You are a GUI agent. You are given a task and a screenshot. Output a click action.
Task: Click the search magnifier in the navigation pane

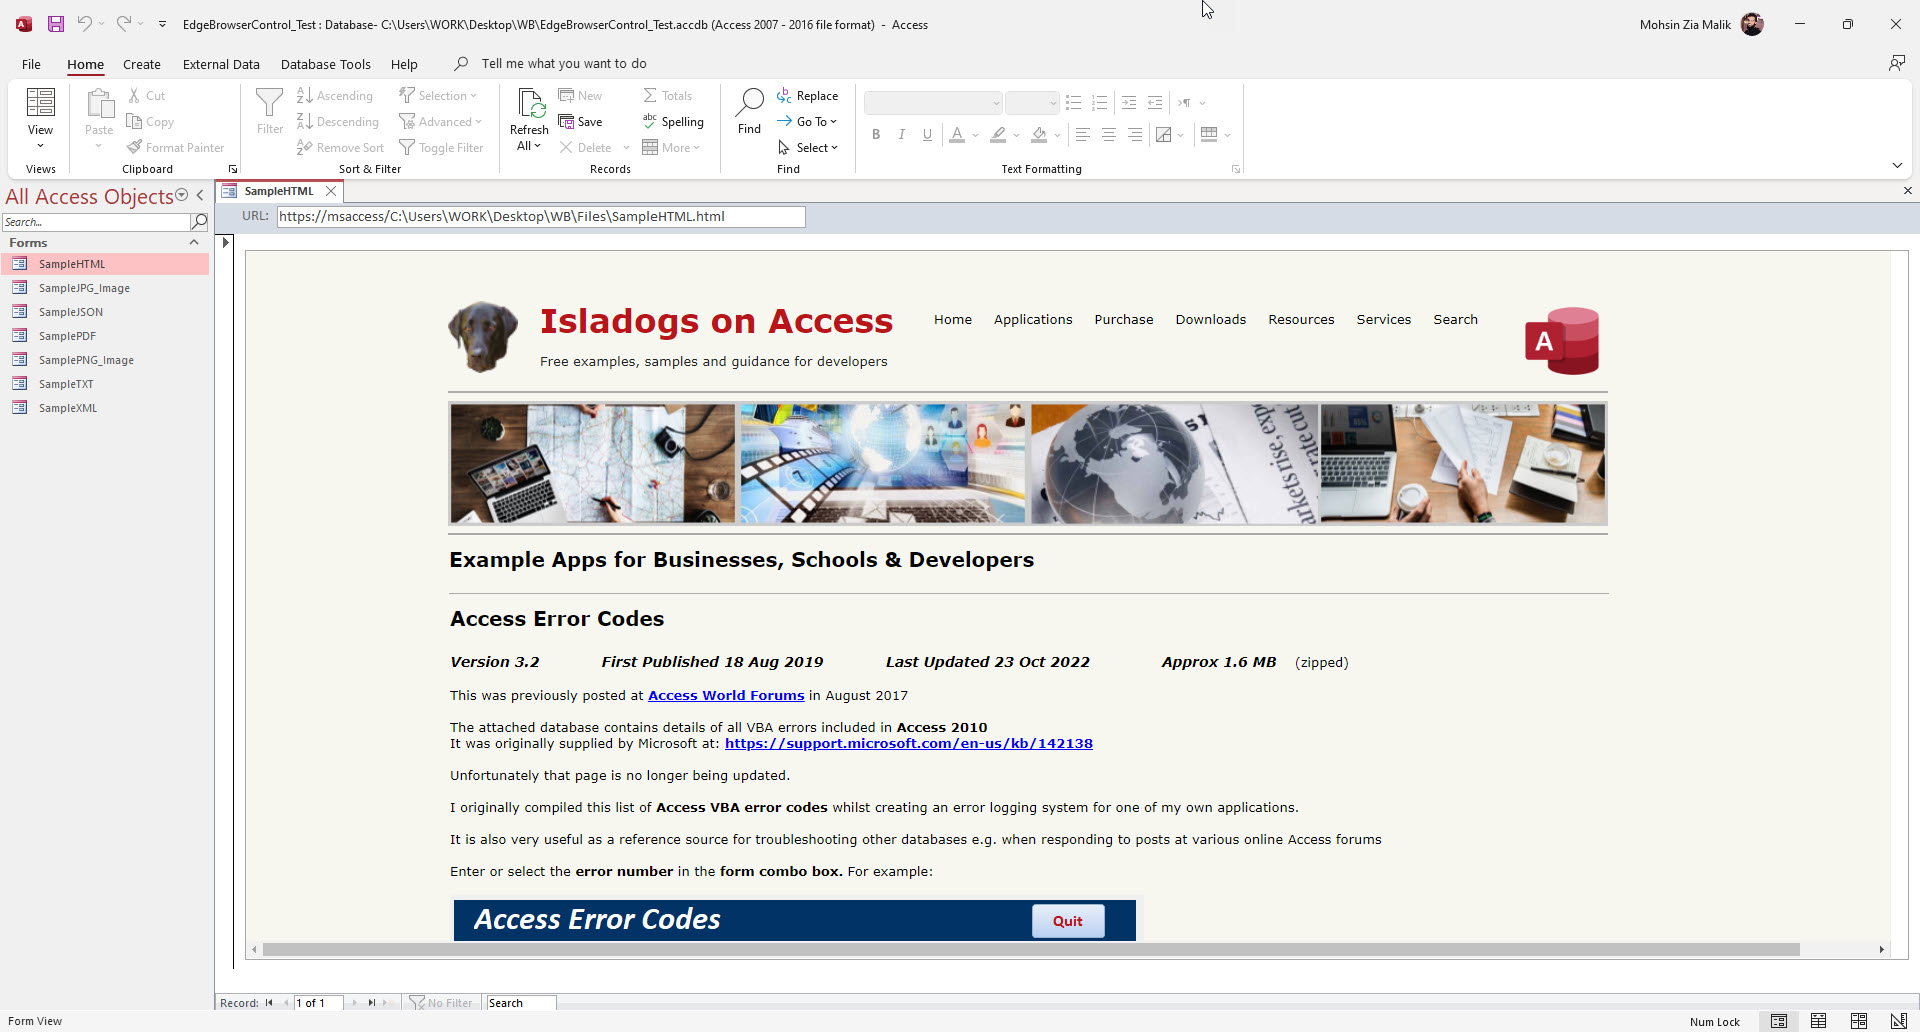click(199, 222)
